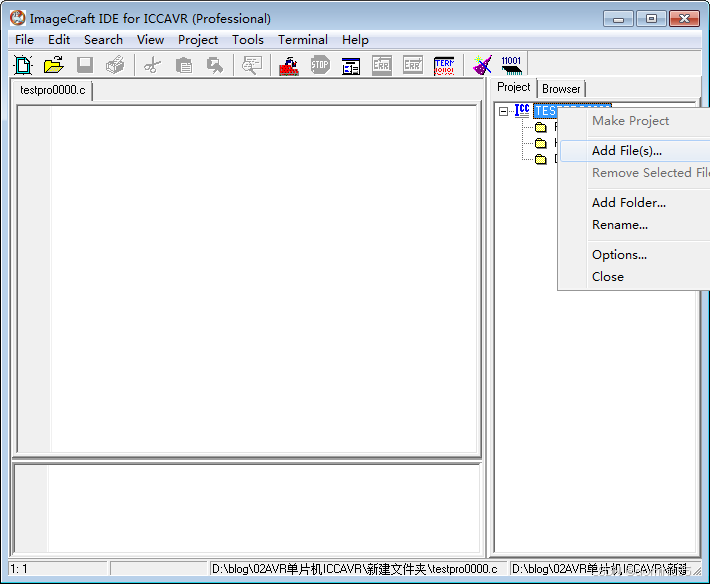Choose Add File(s)... from context menu

635,151
